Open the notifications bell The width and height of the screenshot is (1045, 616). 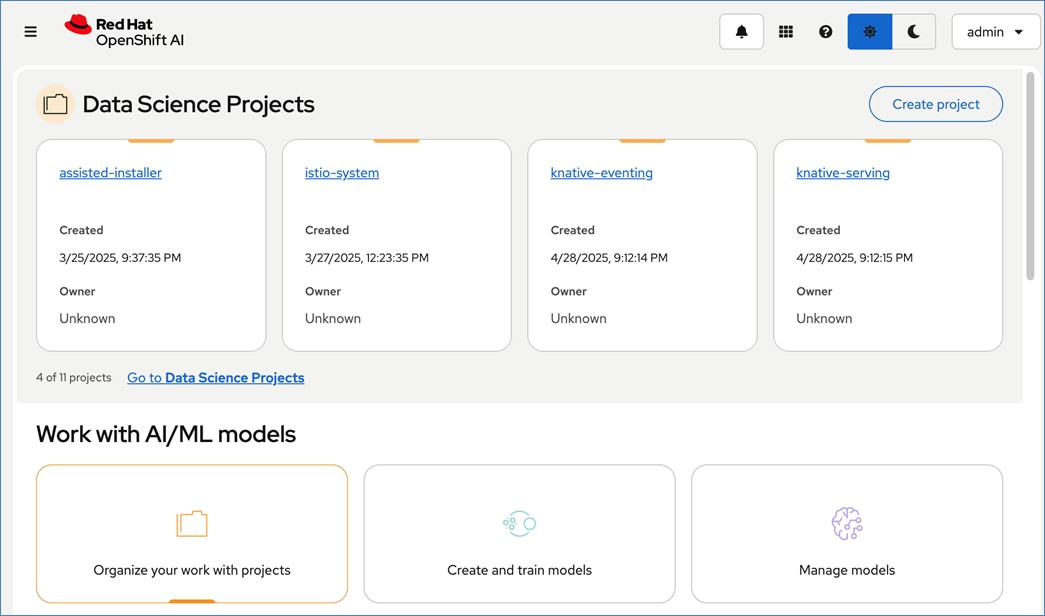741,31
